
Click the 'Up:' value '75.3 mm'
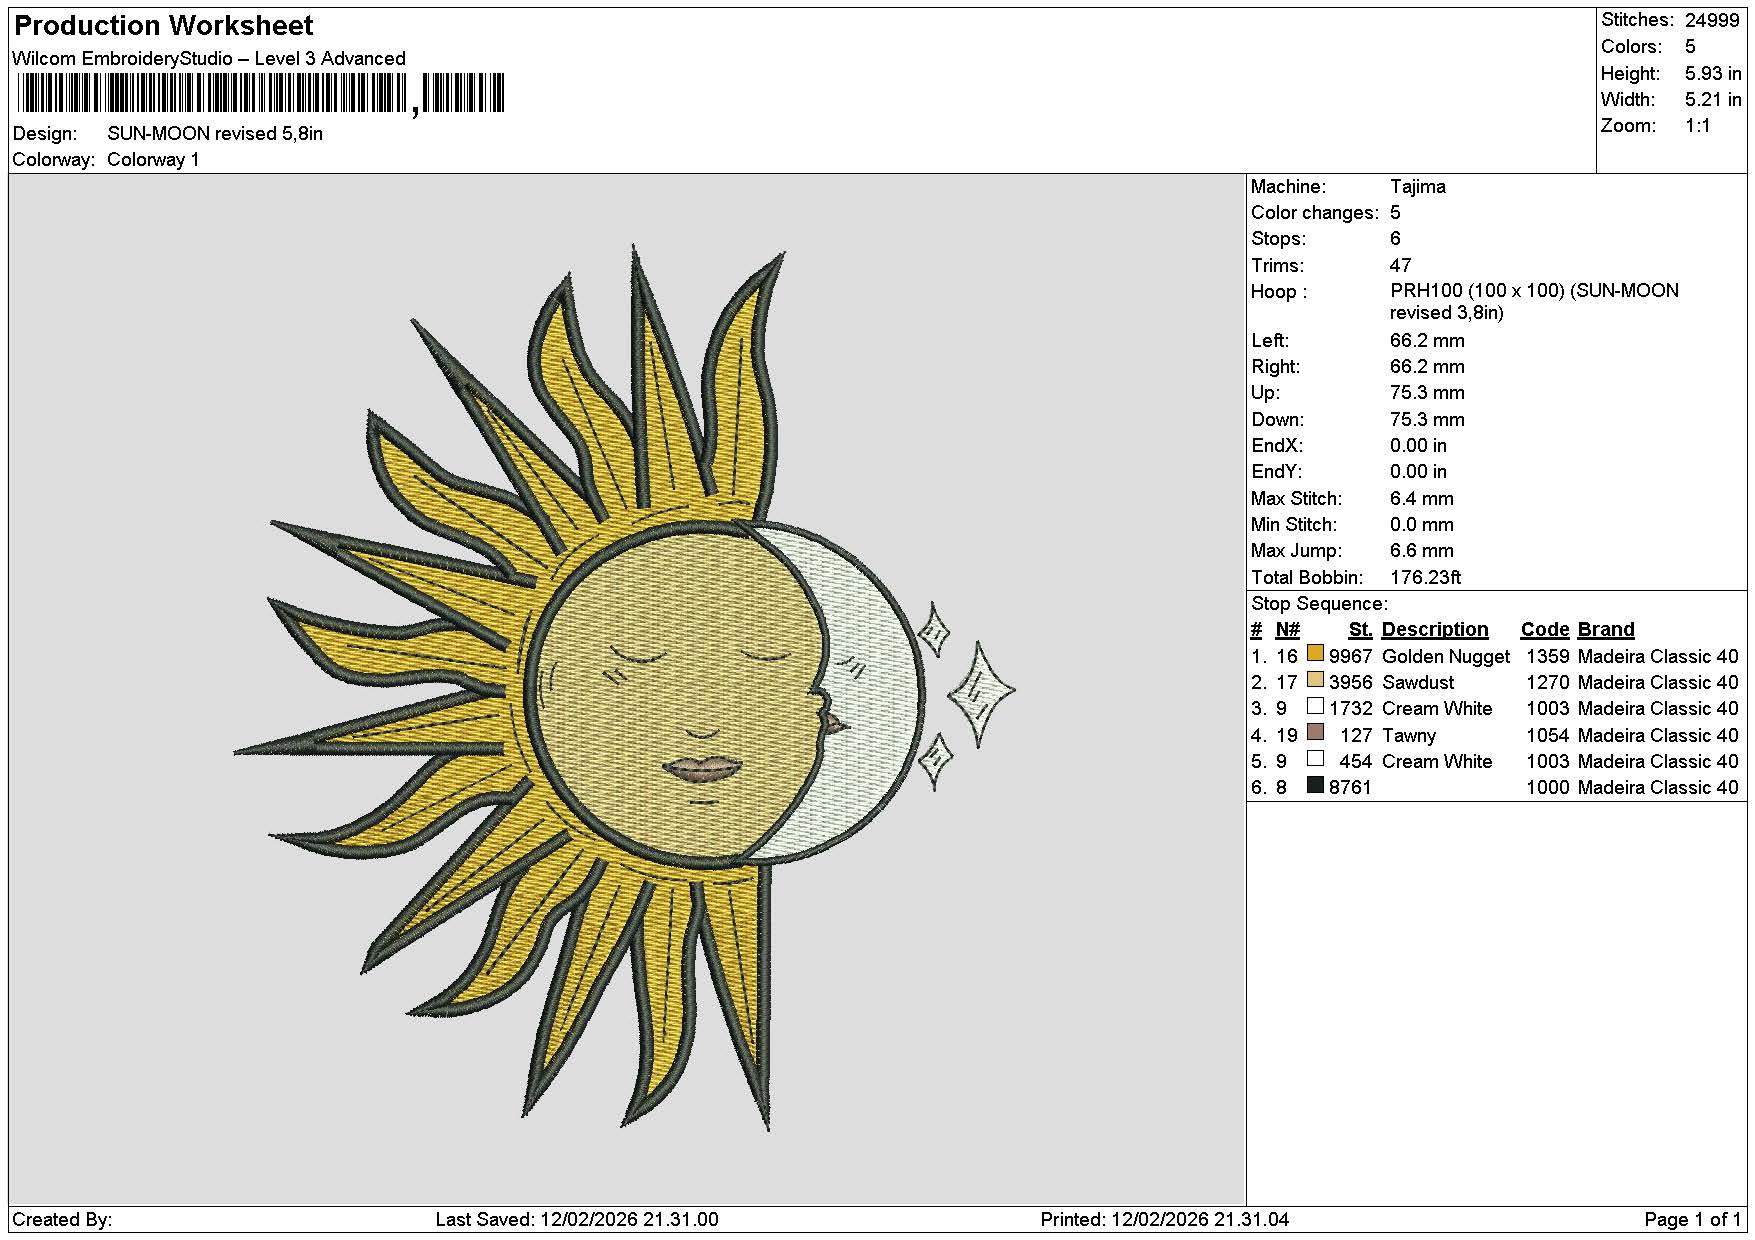pyautogui.click(x=1427, y=392)
